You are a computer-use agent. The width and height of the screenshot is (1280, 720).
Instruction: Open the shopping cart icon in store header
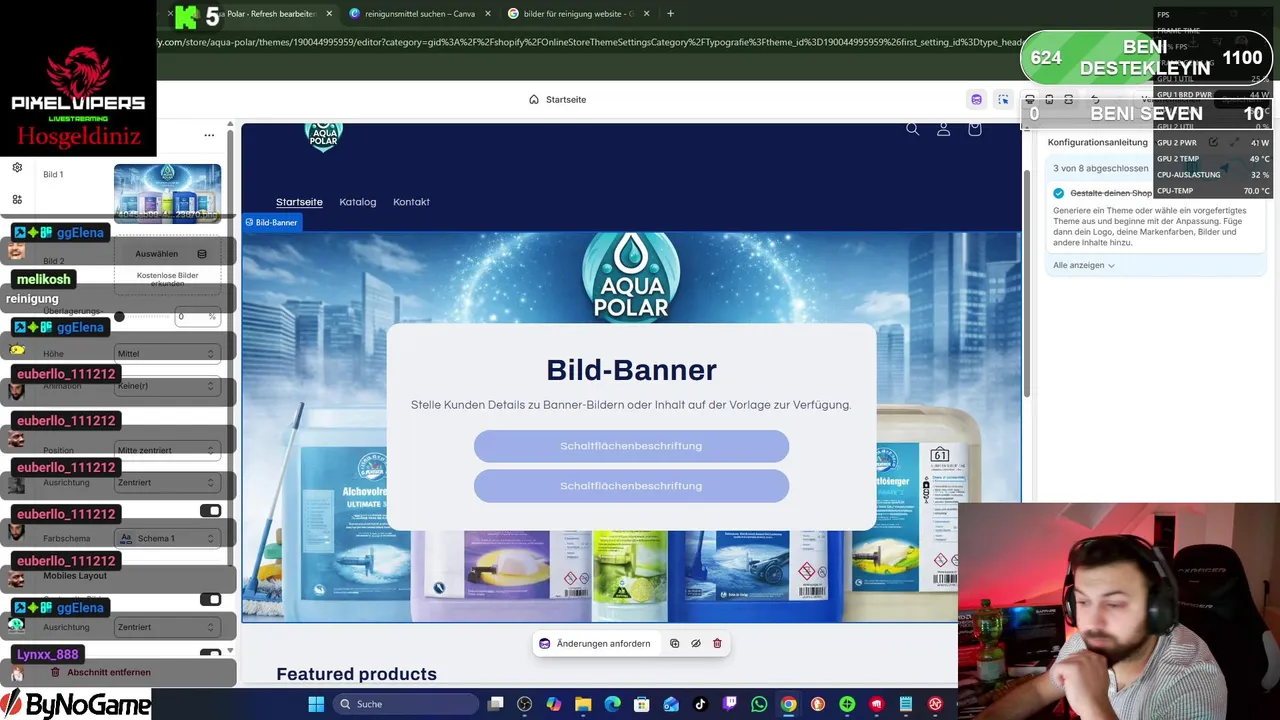975,129
